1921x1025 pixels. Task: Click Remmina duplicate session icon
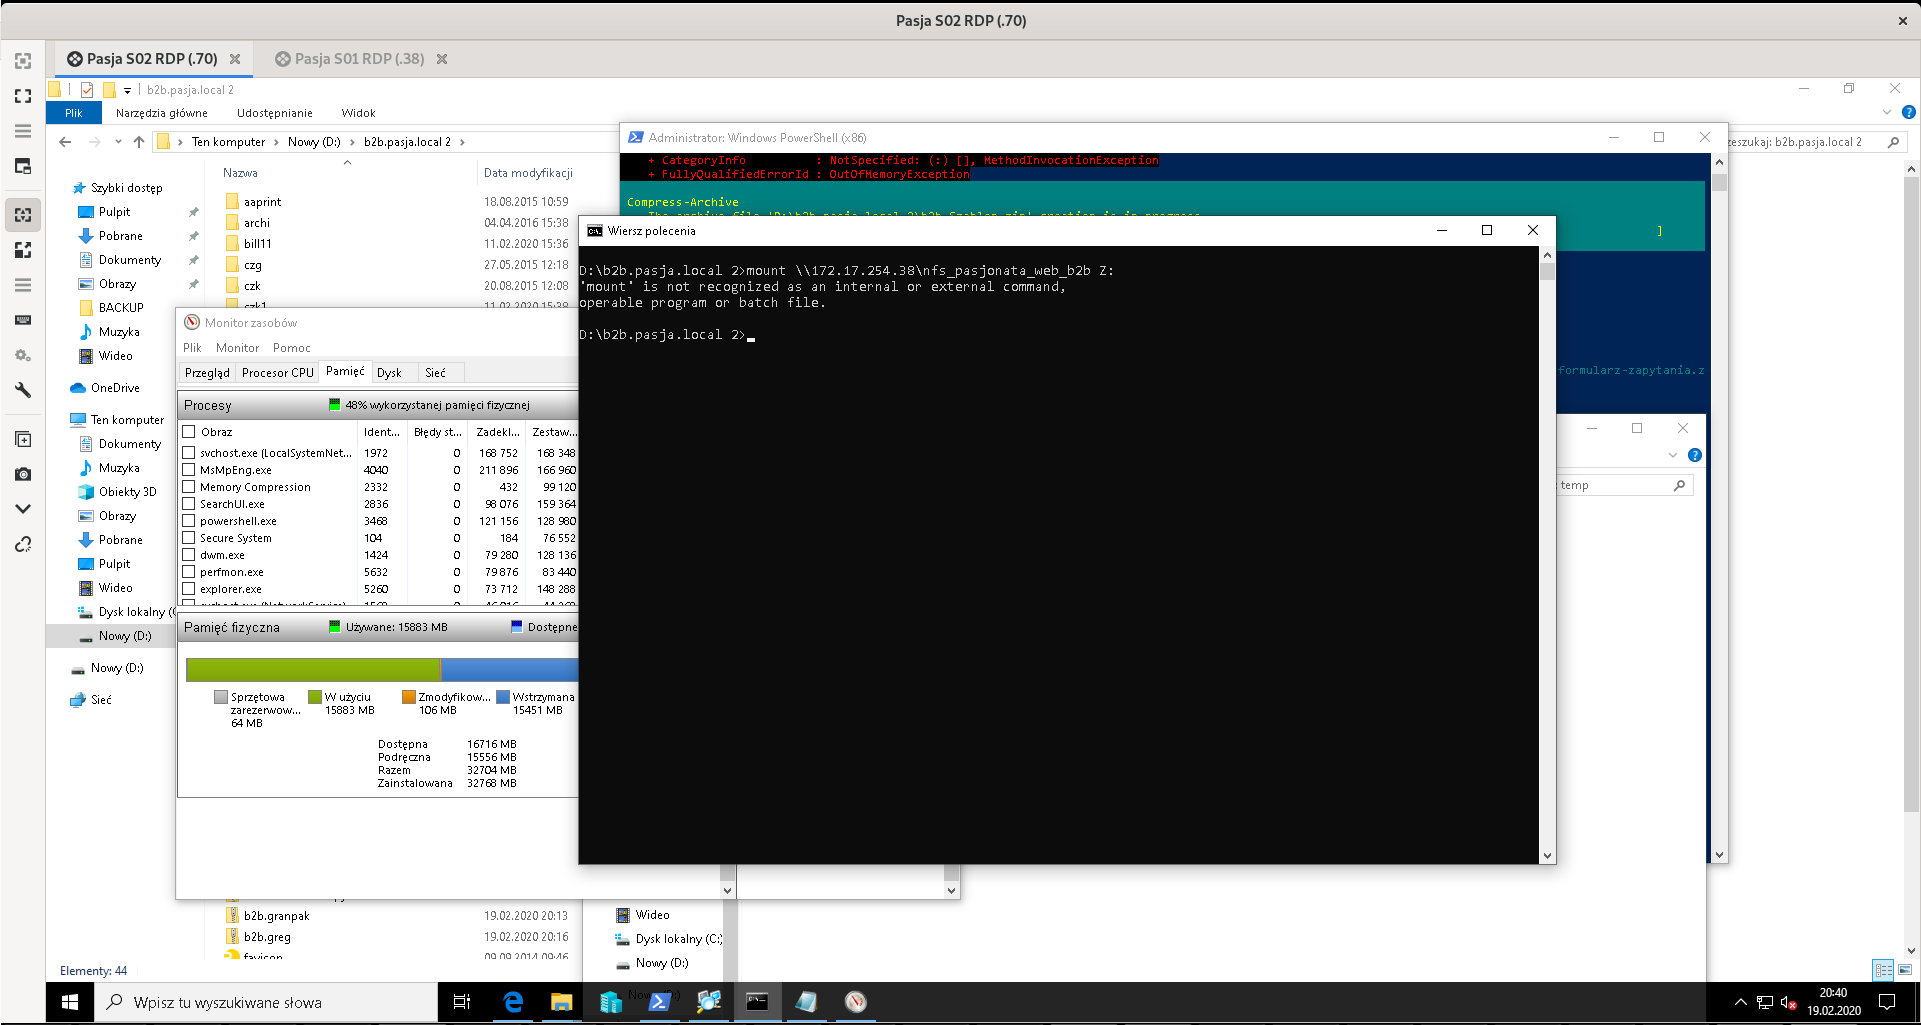tap(23, 439)
